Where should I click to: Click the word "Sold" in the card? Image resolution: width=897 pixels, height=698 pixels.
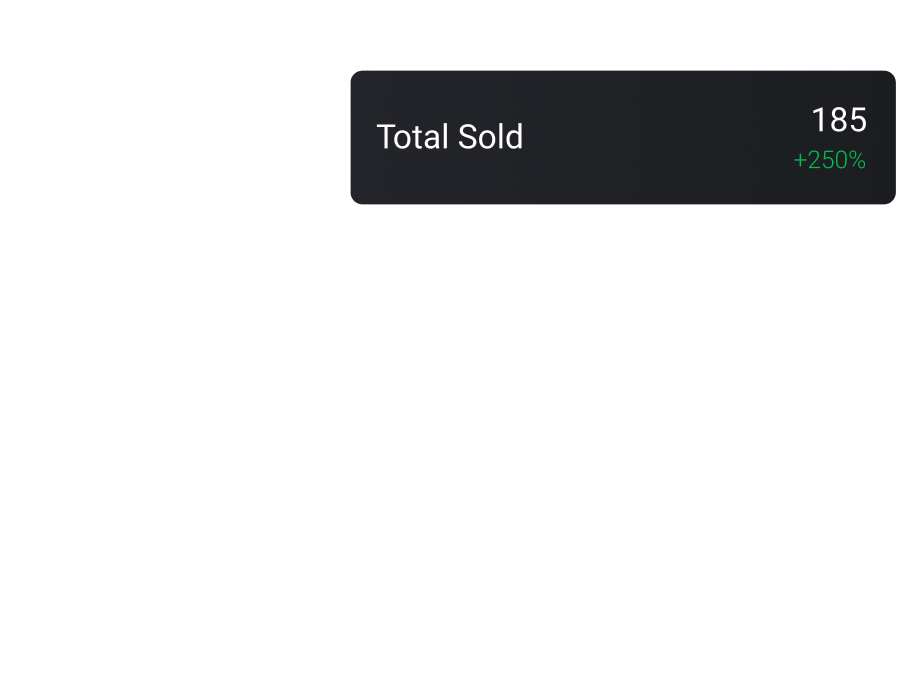(490, 137)
